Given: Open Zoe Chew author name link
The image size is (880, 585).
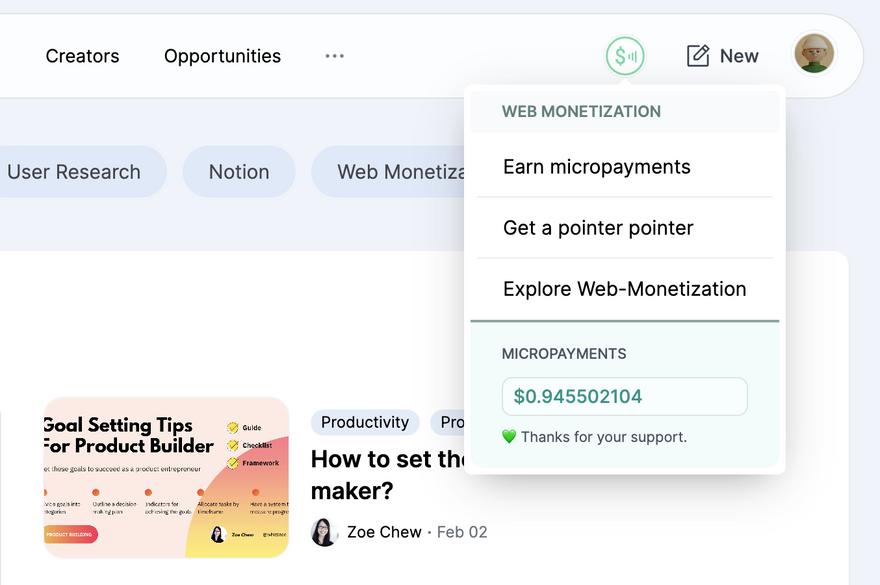Looking at the screenshot, I should 384,532.
